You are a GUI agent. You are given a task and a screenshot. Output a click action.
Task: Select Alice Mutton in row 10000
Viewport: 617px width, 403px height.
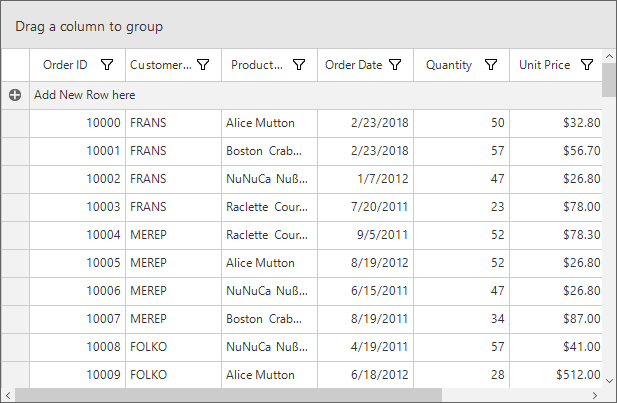tap(270, 123)
